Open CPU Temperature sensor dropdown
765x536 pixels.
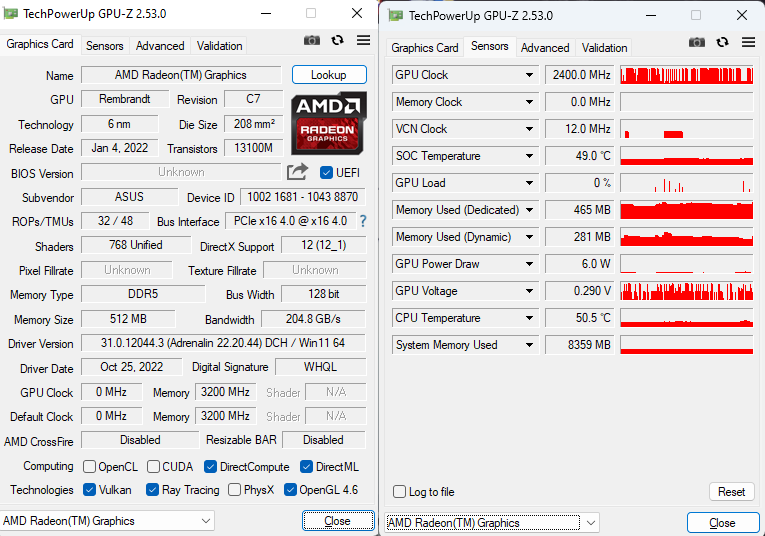point(529,318)
